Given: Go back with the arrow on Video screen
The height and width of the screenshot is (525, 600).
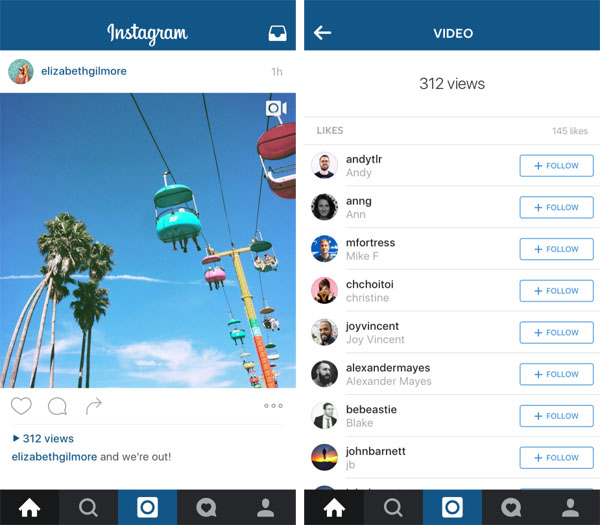Looking at the screenshot, I should [x=322, y=33].
